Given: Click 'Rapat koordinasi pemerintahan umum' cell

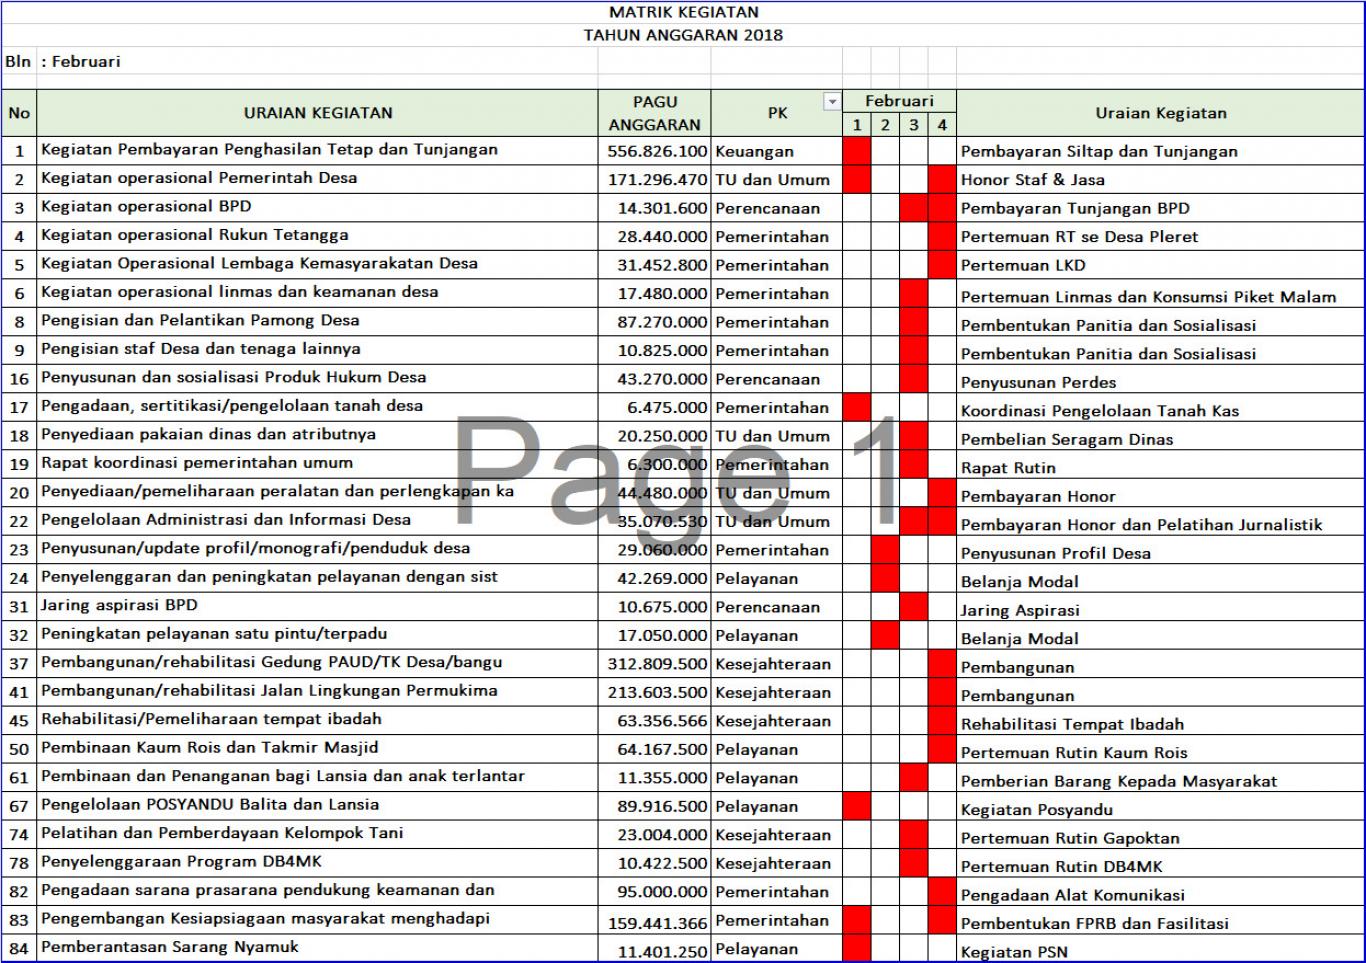Looking at the screenshot, I should tap(318, 464).
